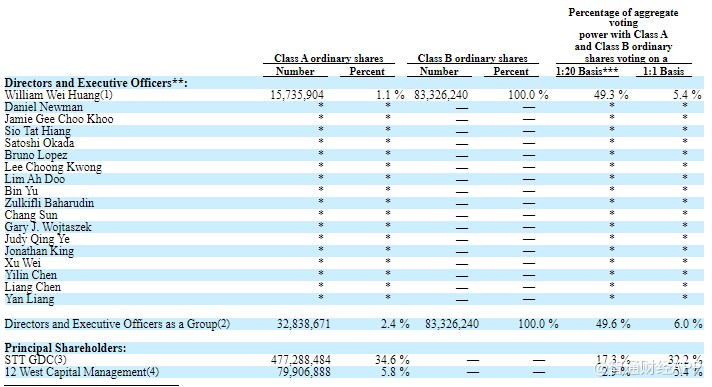Click the Directors and Executive Officers as a Group(2) label

(x=117, y=324)
